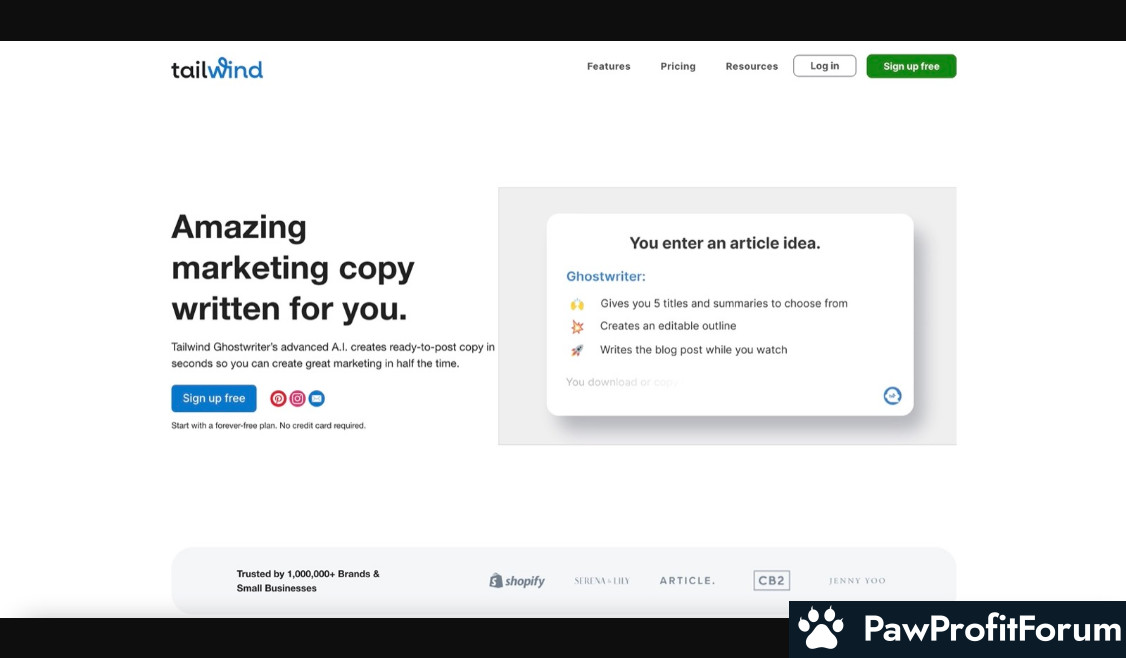Click the Serena & Lily logo
Screen dimensions: 1126x658
602,580
